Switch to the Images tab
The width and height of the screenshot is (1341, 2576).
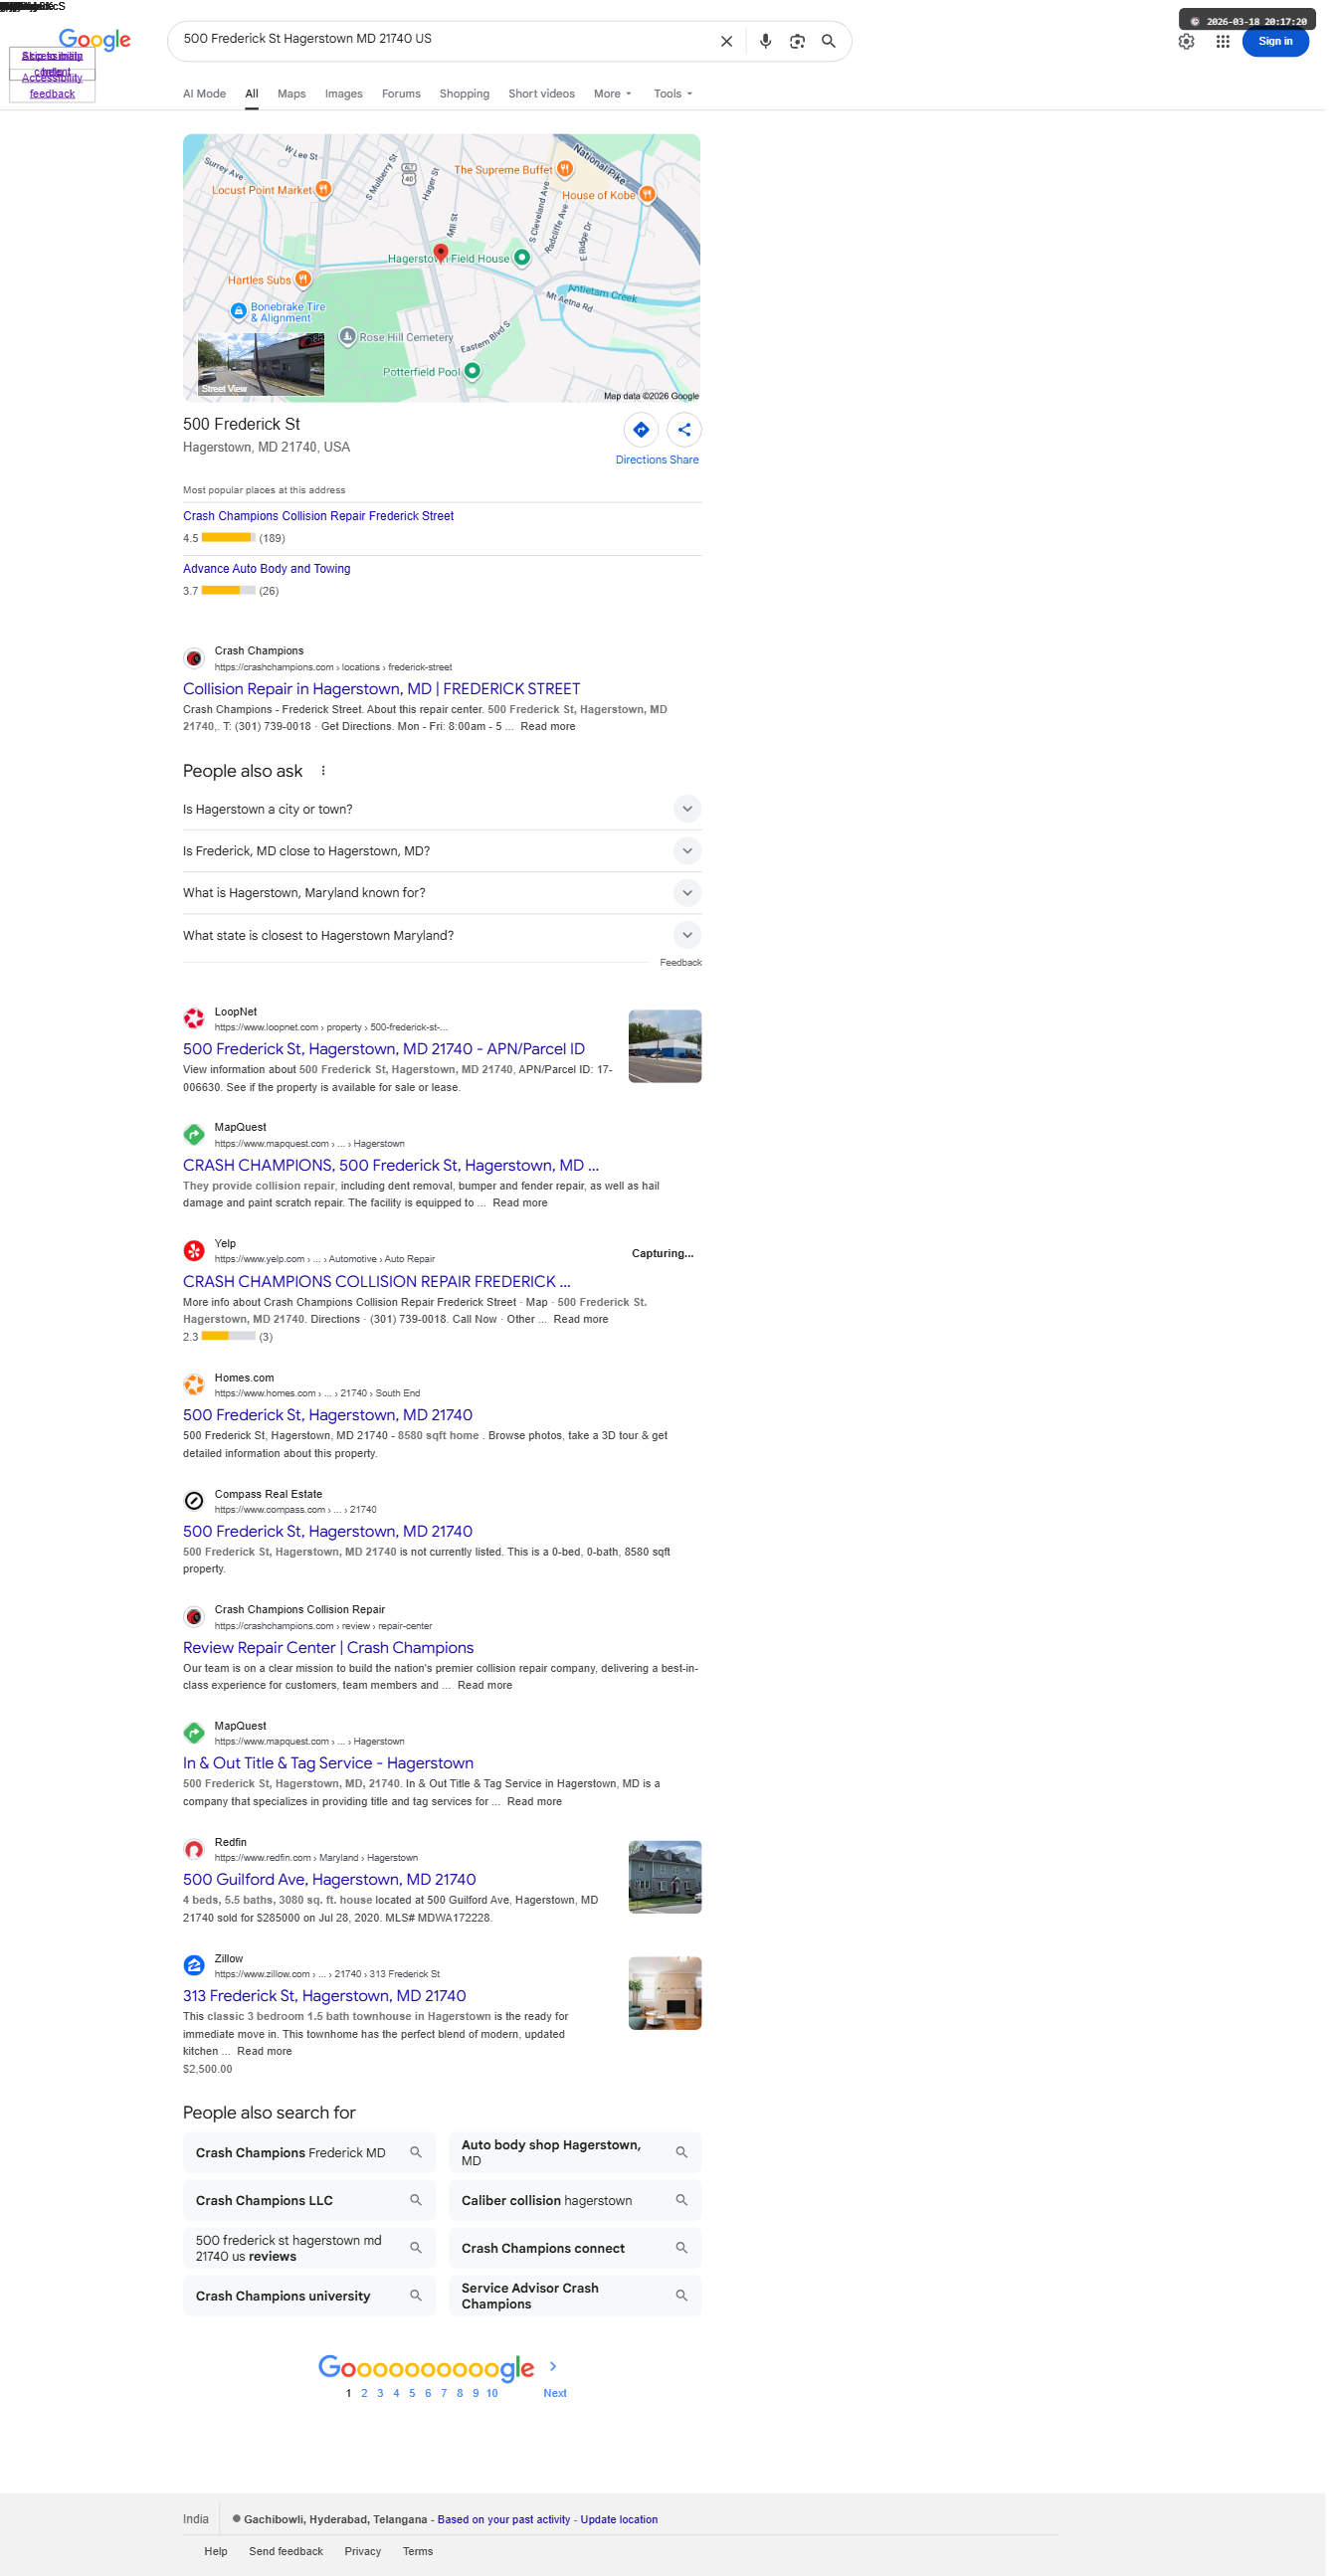[x=347, y=95]
